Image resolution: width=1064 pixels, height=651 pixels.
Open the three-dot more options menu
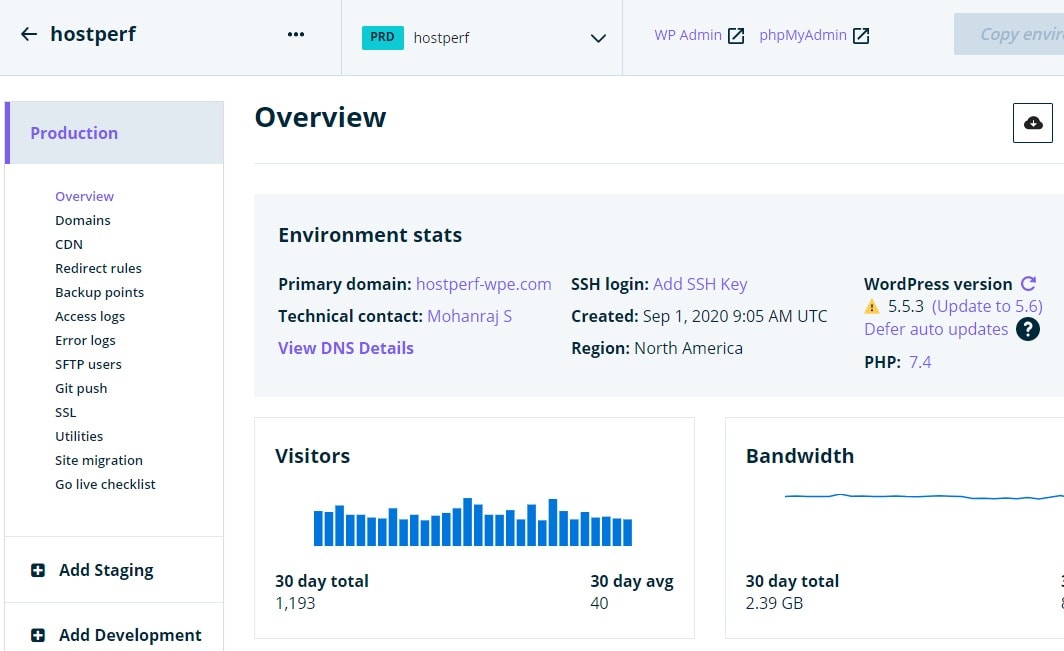click(x=296, y=34)
